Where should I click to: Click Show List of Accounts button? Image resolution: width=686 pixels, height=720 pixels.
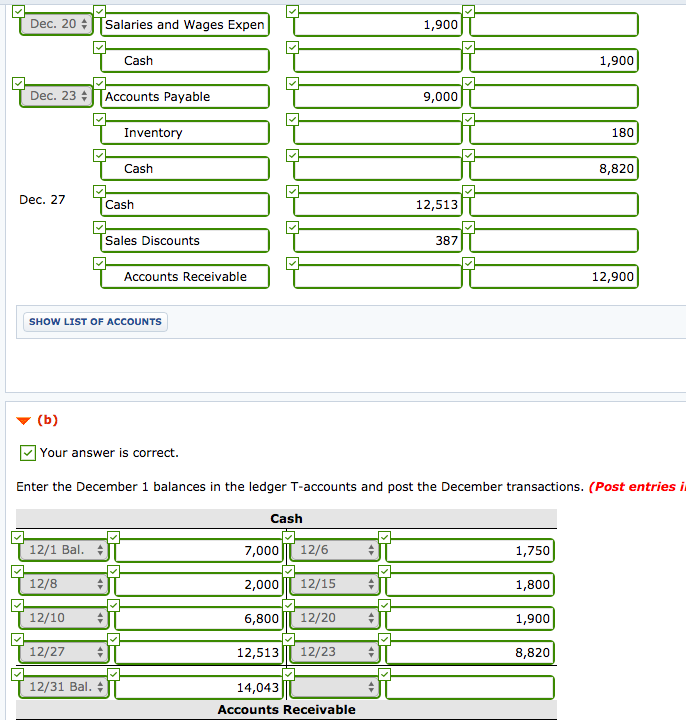tap(96, 321)
